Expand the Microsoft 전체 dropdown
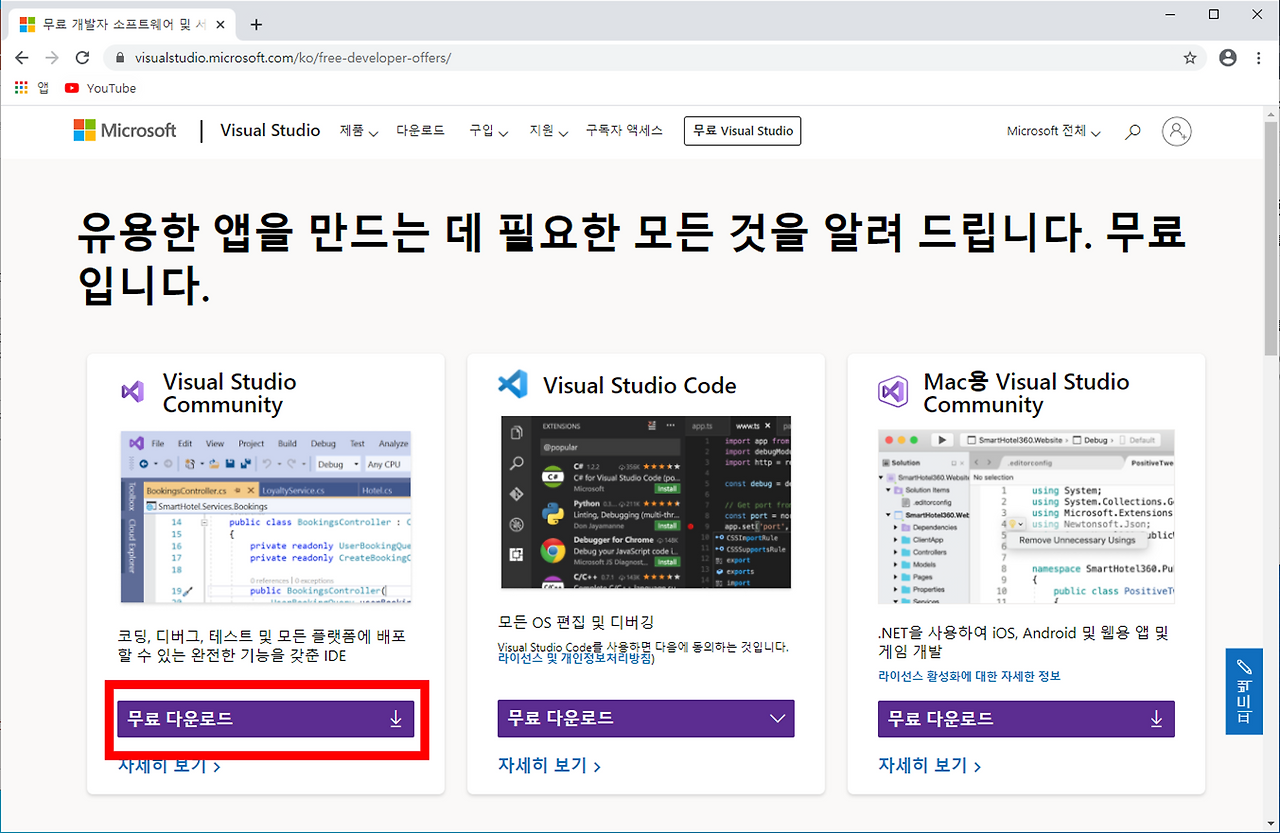Viewport: 1280px width, 833px height. pyautogui.click(x=1054, y=131)
